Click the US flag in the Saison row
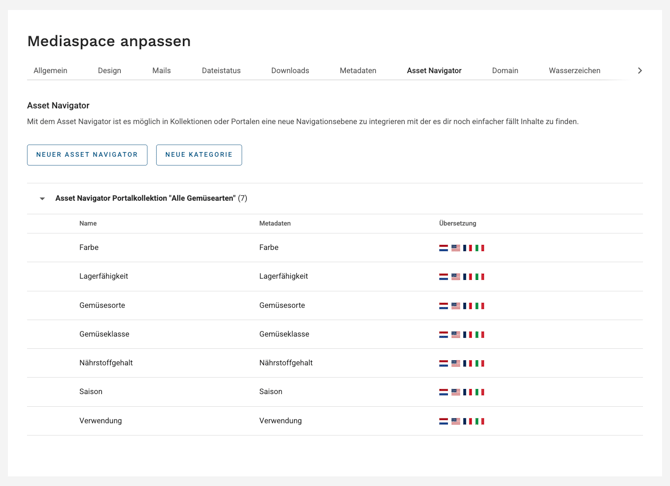This screenshot has height=486, width=670. coord(456,393)
